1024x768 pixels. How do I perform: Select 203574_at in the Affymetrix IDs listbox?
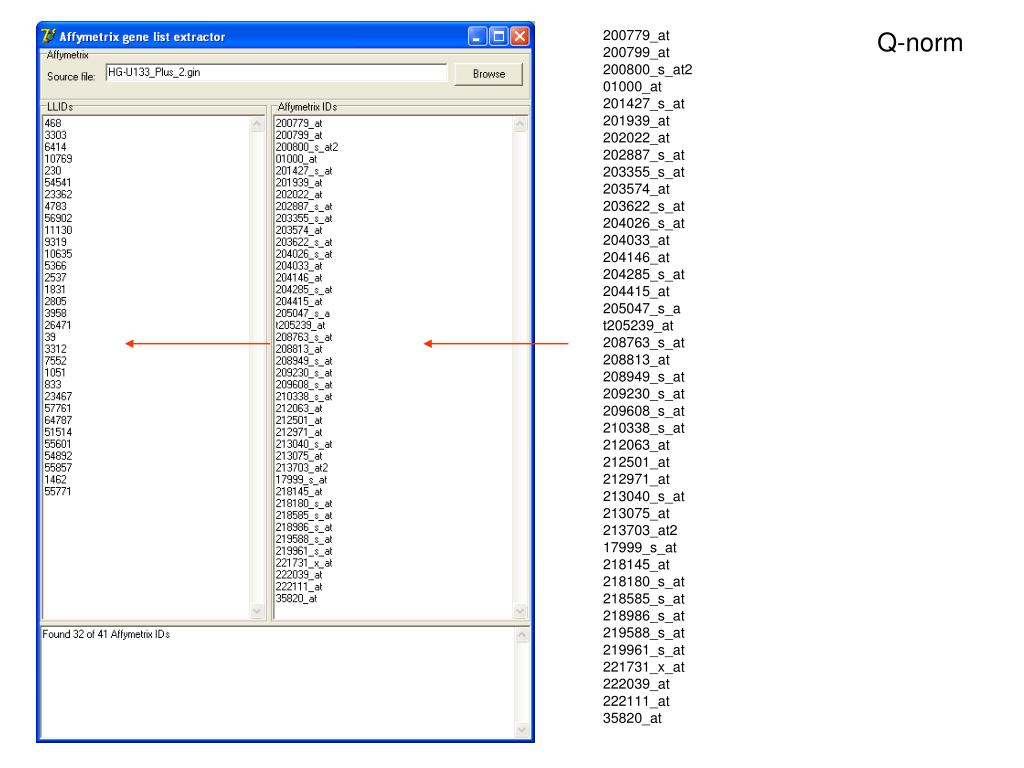pos(298,230)
